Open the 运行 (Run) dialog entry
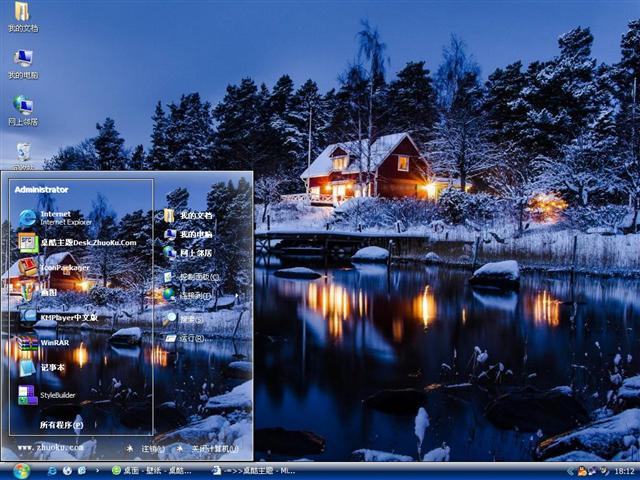The height and width of the screenshot is (480, 640). tap(190, 338)
